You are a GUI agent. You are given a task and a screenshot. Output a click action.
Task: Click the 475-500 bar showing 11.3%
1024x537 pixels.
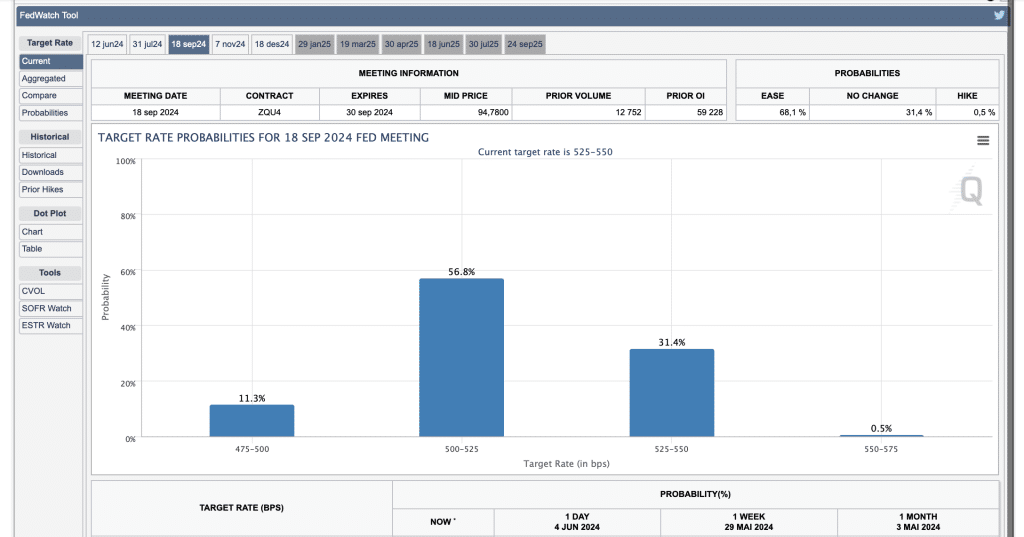point(252,421)
